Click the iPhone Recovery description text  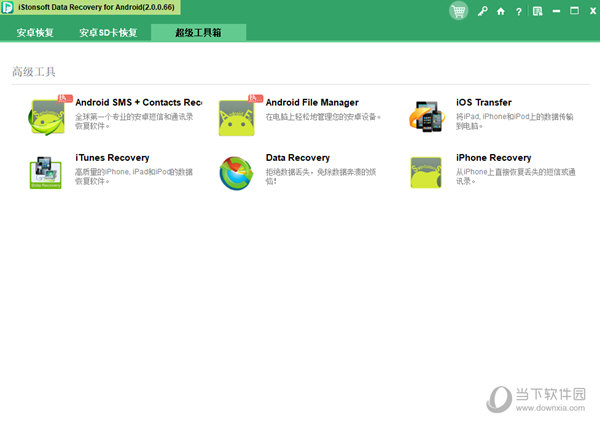pos(515,176)
